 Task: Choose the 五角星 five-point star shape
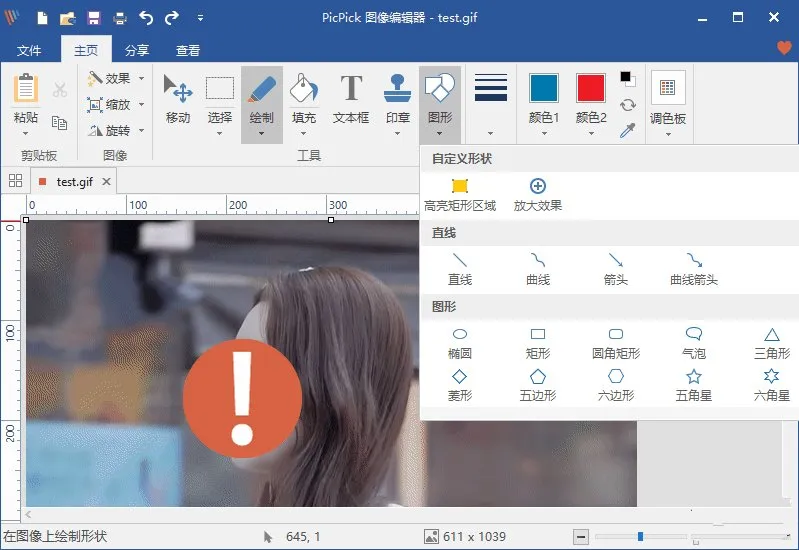pyautogui.click(x=693, y=384)
